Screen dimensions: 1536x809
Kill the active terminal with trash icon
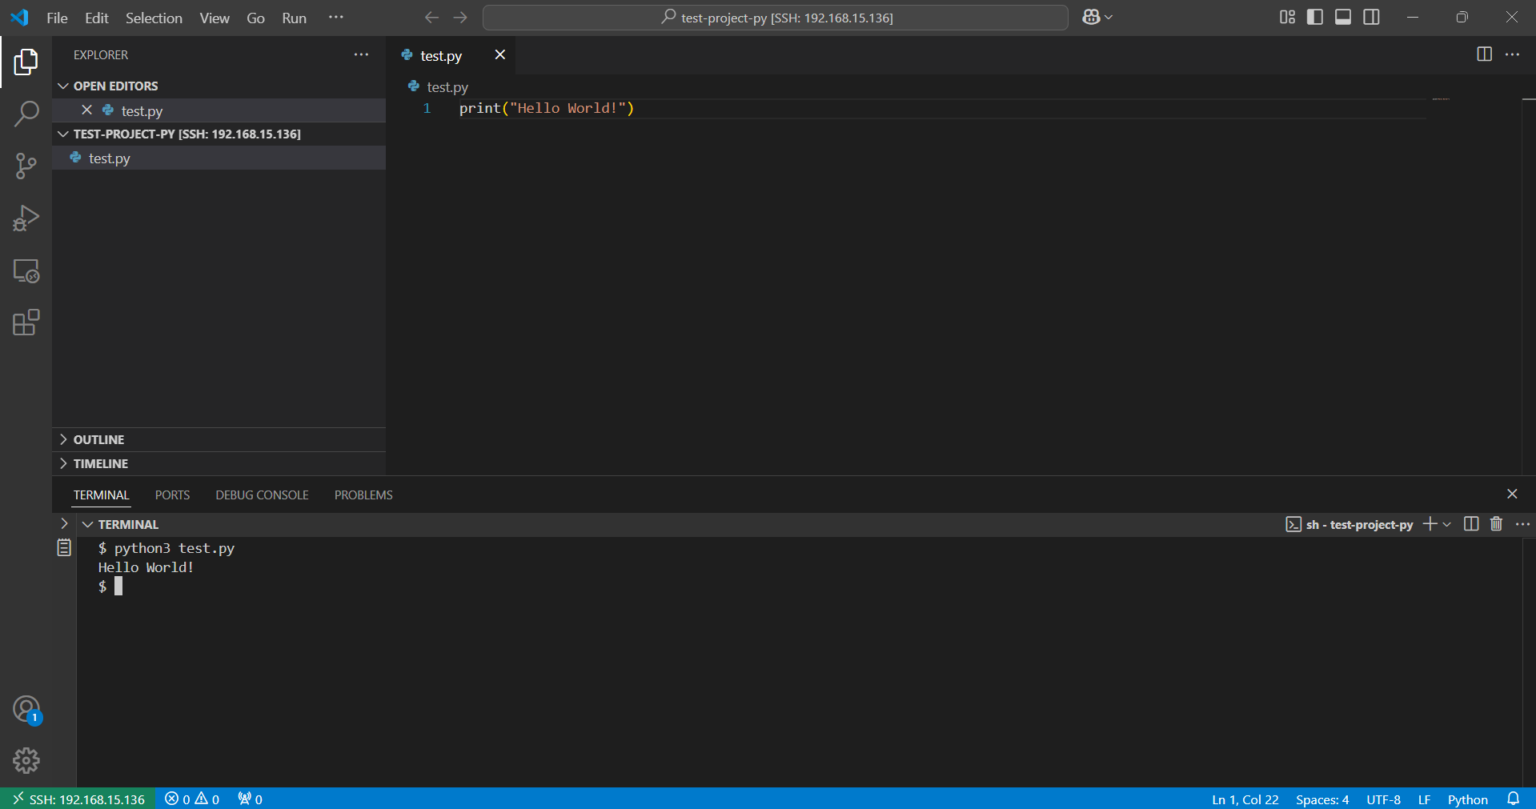[1495, 523]
